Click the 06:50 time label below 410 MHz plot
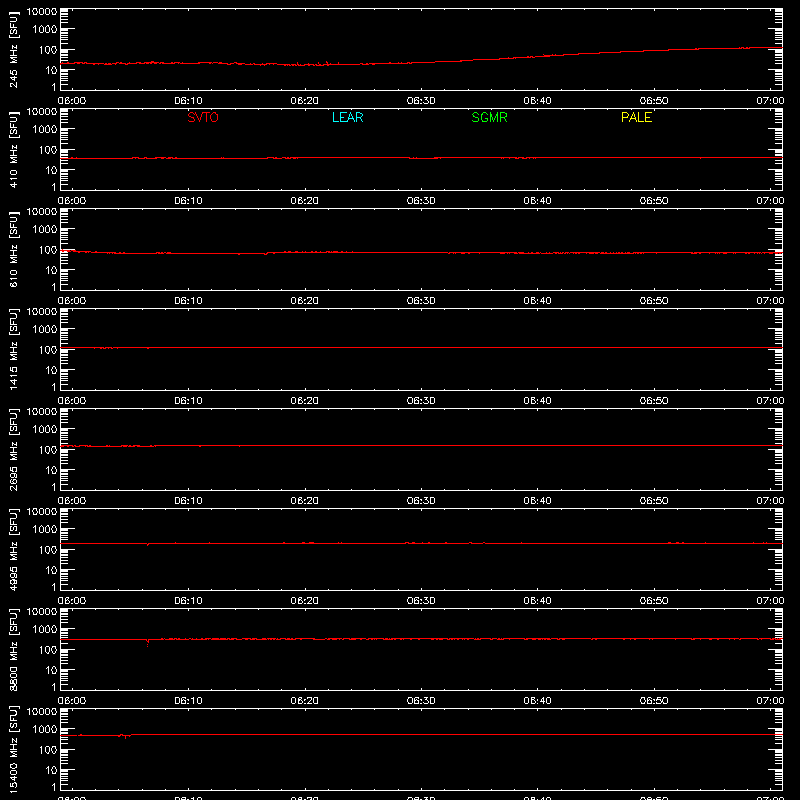Viewport: 800px width, 800px height. (654, 201)
